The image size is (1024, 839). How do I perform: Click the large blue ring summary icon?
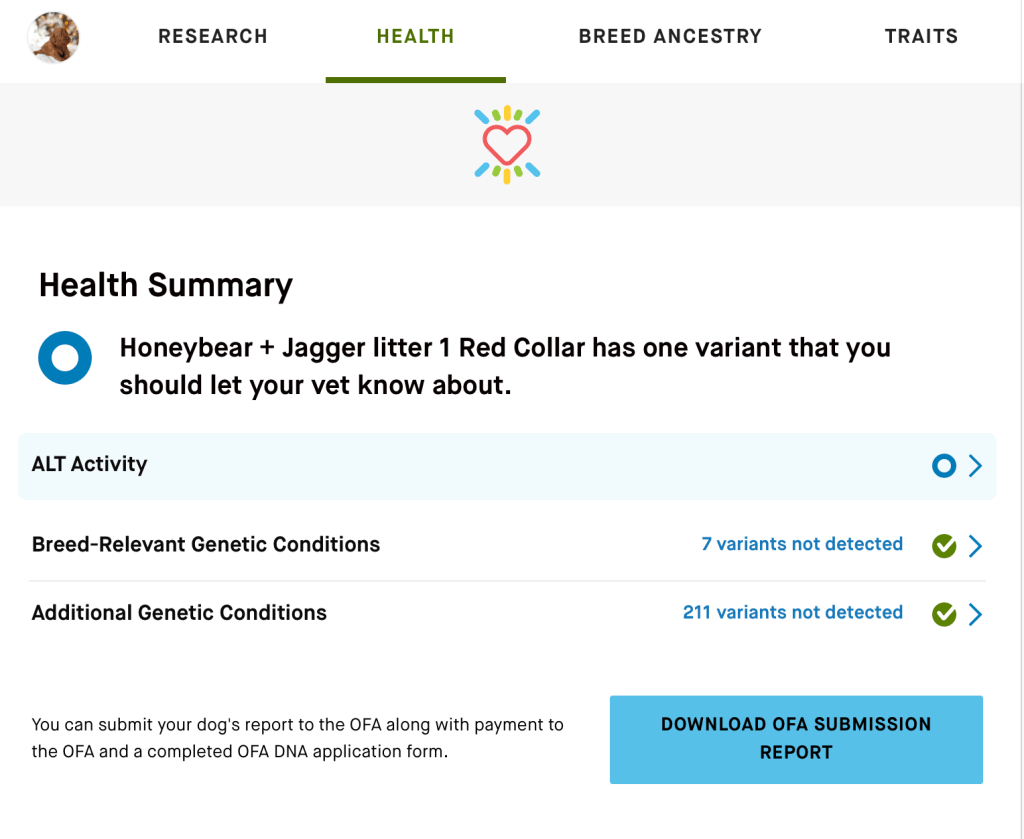pos(65,358)
